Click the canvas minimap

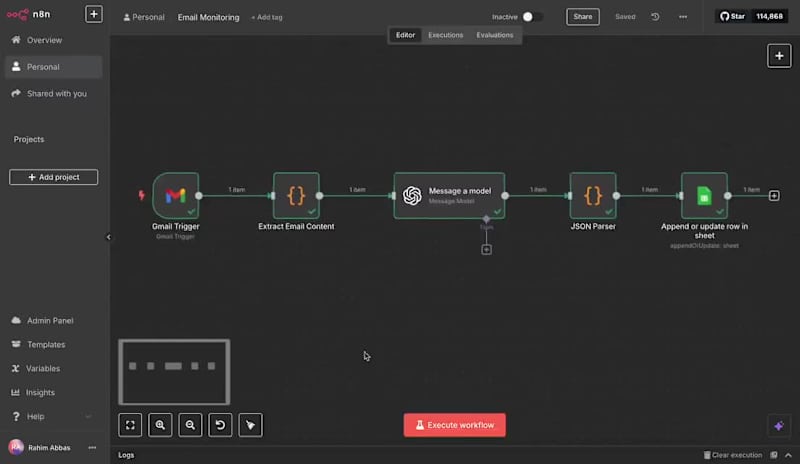[x=174, y=372]
